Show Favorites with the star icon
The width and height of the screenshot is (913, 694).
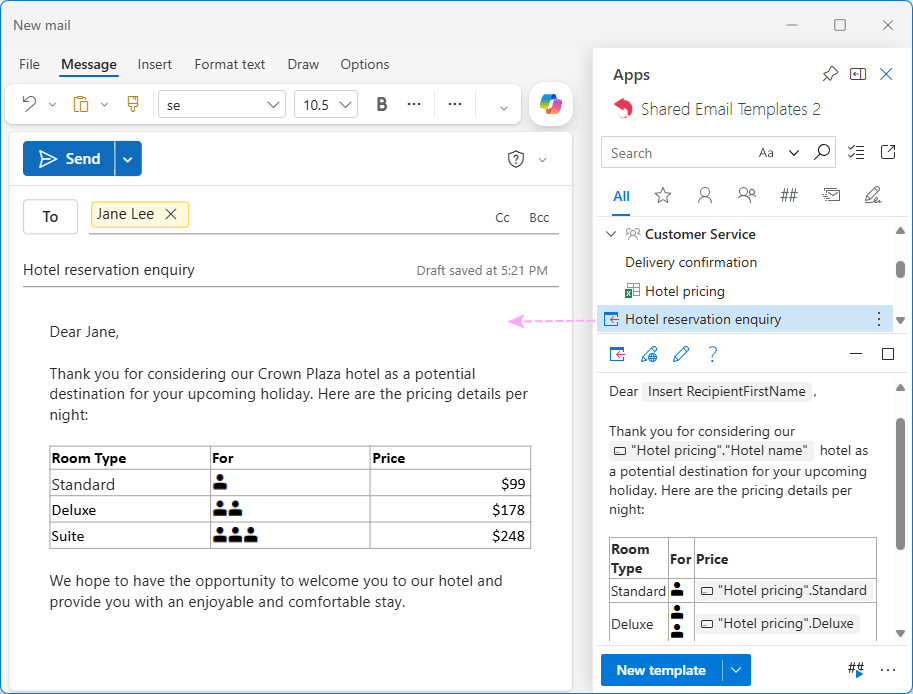pyautogui.click(x=663, y=195)
